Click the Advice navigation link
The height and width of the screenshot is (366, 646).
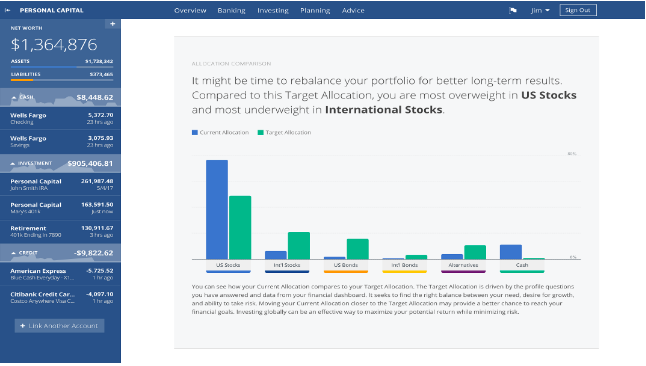tap(353, 10)
